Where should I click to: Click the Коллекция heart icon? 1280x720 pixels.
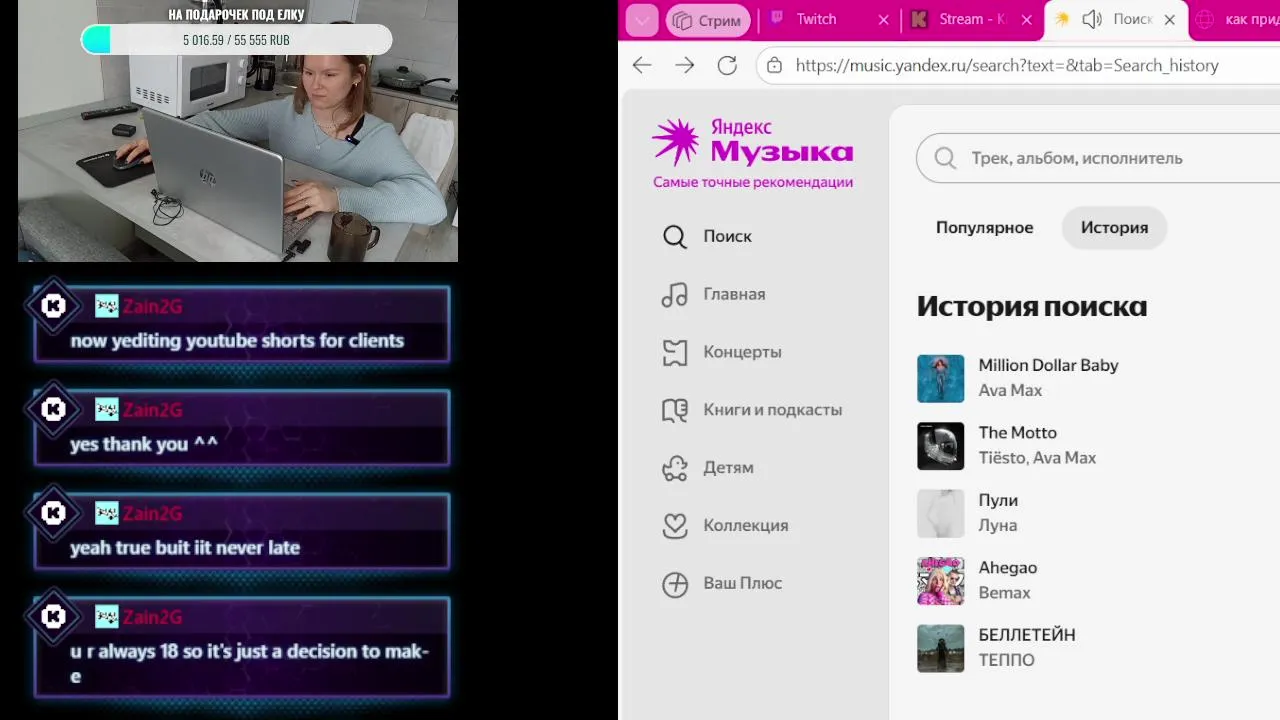(x=675, y=525)
